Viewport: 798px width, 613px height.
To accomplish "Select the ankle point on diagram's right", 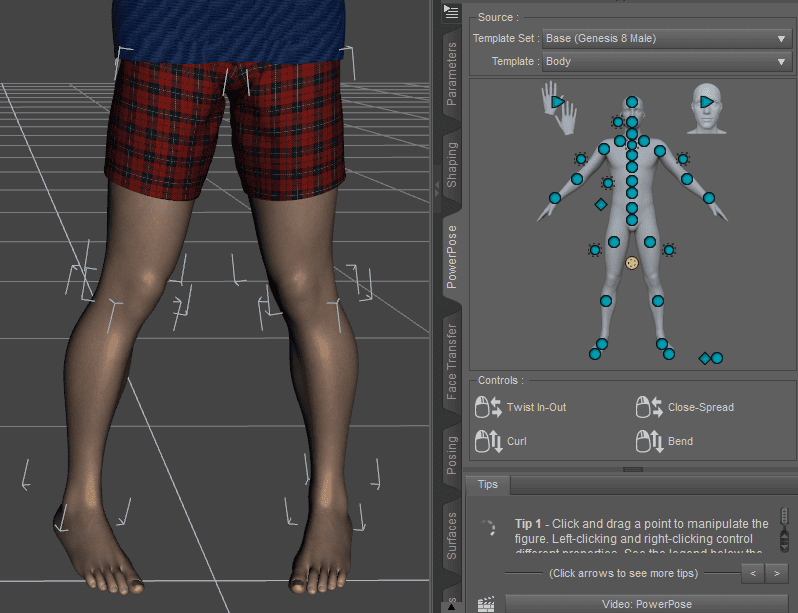I will point(662,344).
